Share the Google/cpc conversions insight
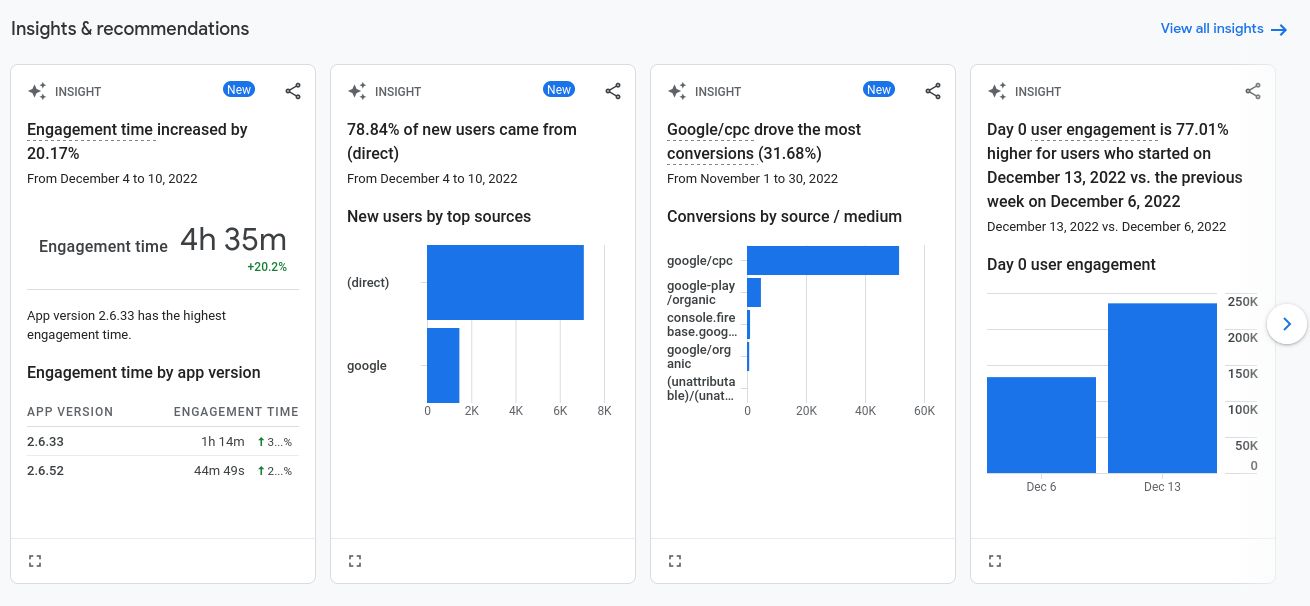1310x606 pixels. pos(933,91)
